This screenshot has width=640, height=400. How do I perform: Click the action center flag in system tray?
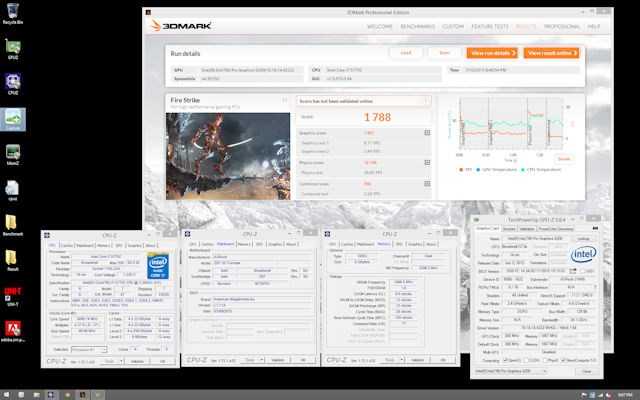[584, 395]
